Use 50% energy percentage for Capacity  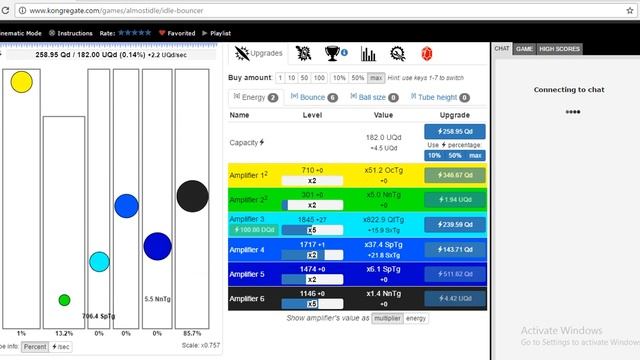point(455,156)
